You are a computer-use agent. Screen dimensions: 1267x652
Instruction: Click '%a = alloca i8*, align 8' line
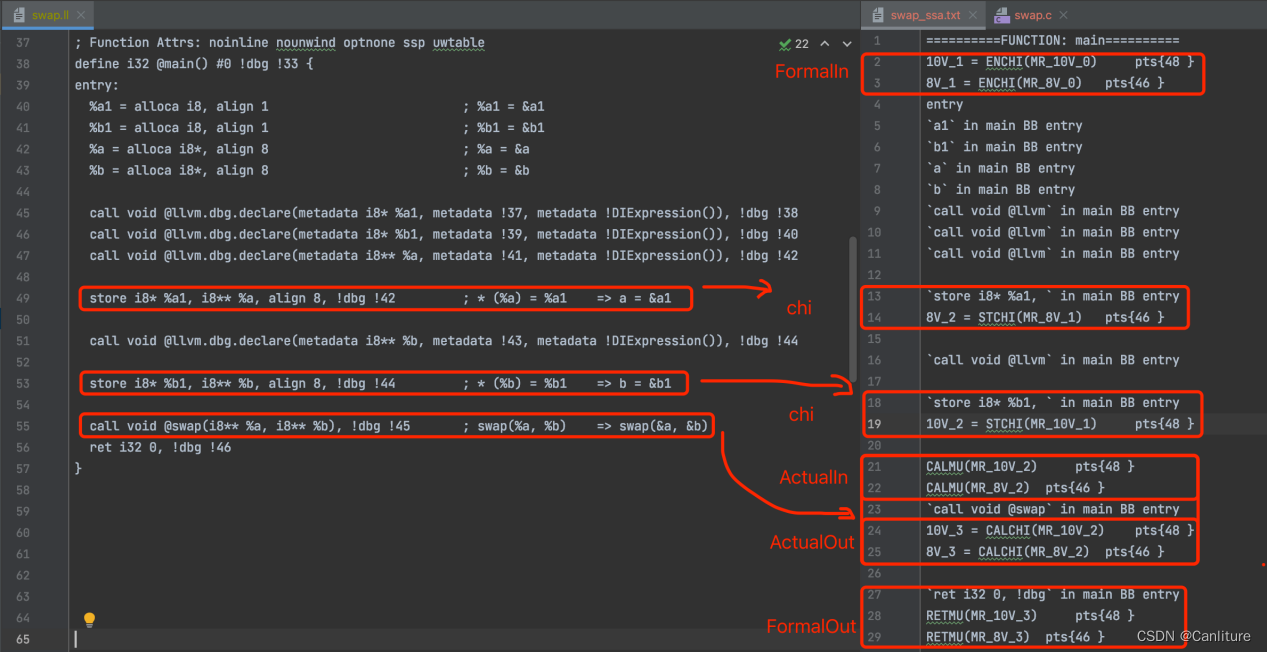pos(179,149)
